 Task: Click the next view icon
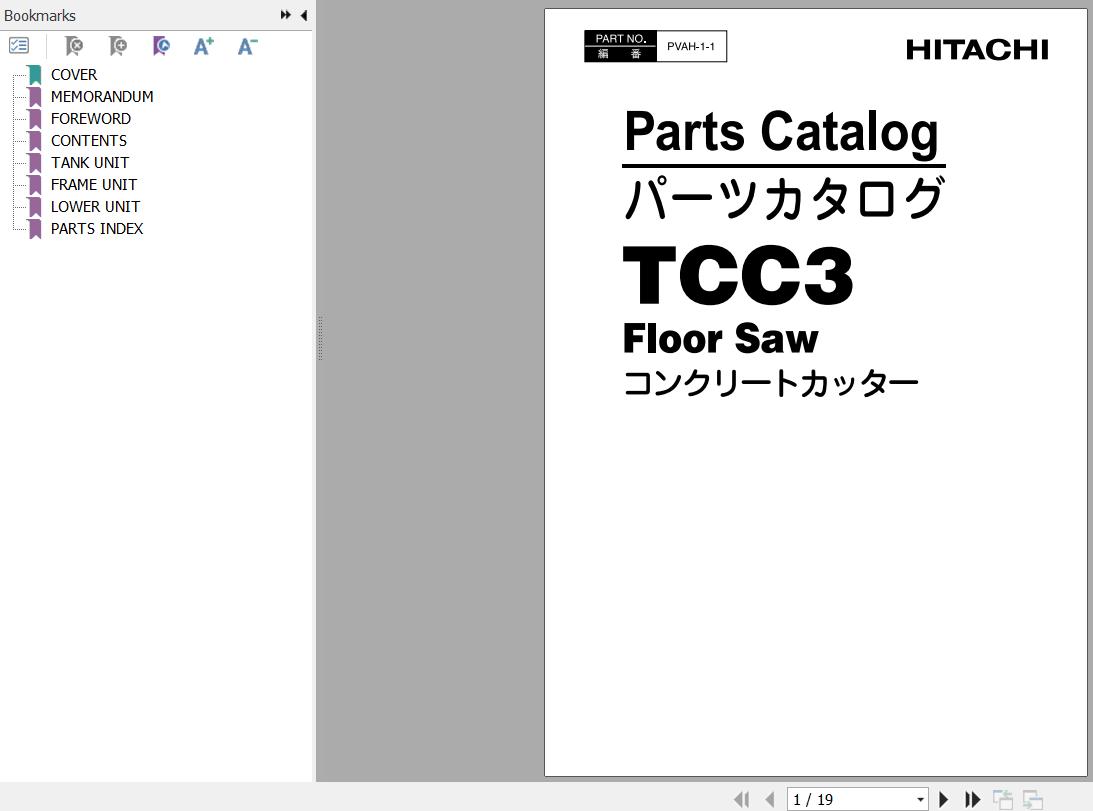pos(1032,799)
